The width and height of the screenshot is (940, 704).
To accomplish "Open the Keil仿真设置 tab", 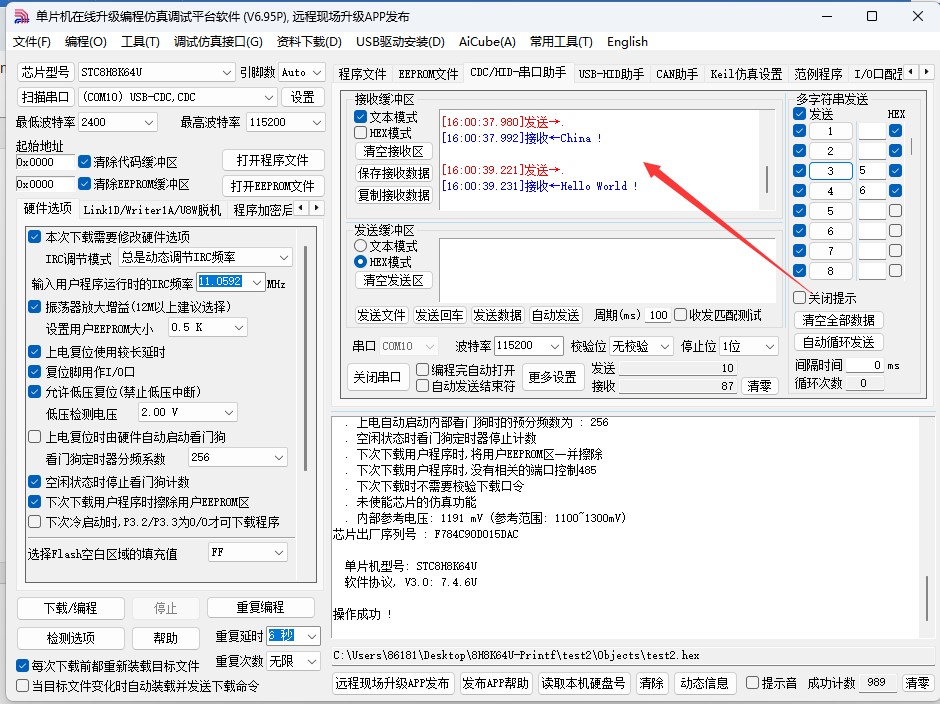I will coord(746,74).
